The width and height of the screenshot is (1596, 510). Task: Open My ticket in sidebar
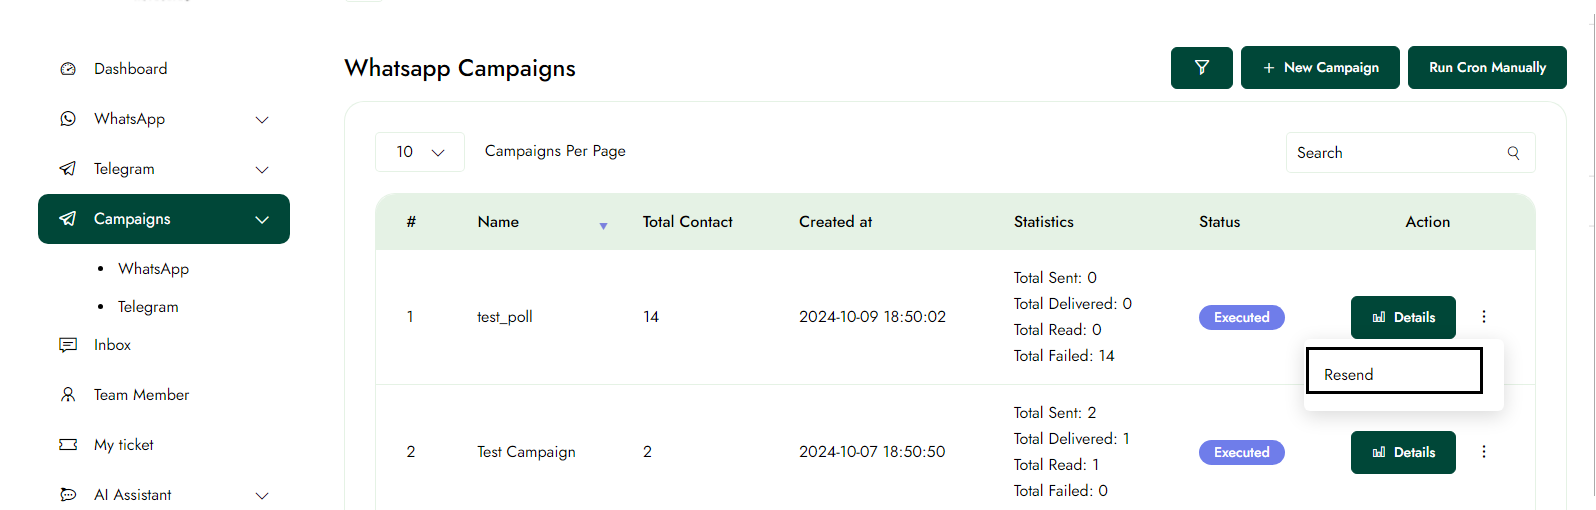tap(124, 445)
